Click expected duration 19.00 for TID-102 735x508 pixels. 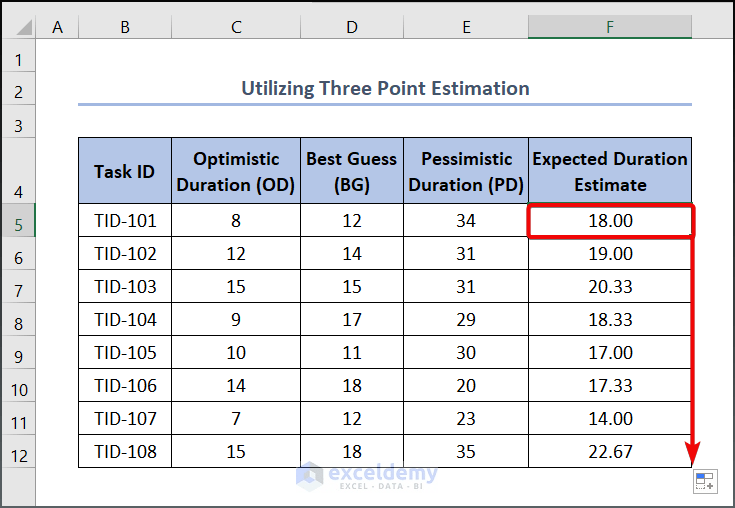click(610, 253)
